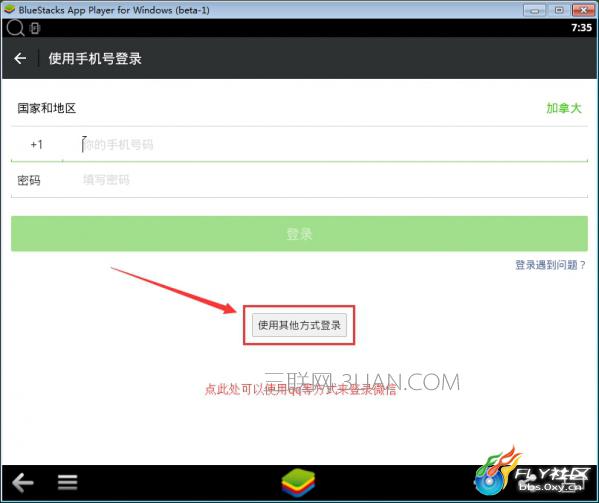The width and height of the screenshot is (599, 503).
Task: Open the hamburger menu in bottom bar
Action: click(67, 482)
